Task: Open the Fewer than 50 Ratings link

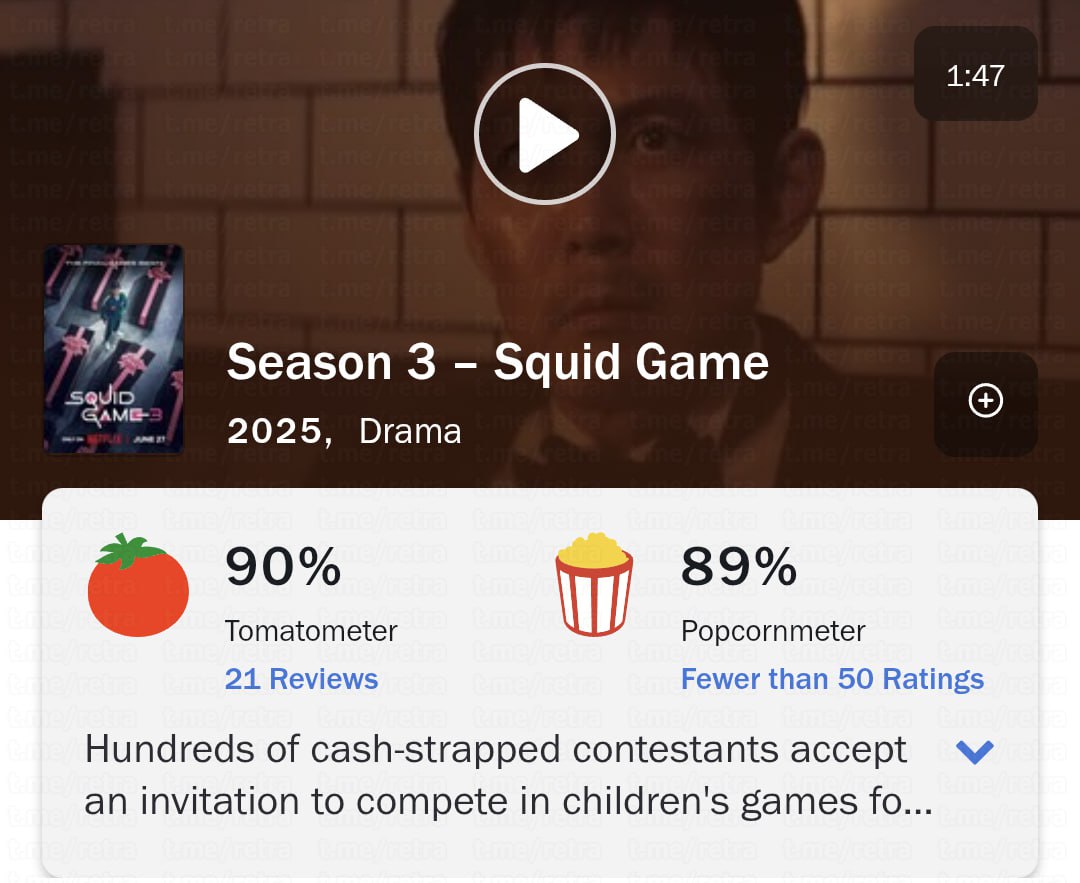Action: [x=832, y=679]
